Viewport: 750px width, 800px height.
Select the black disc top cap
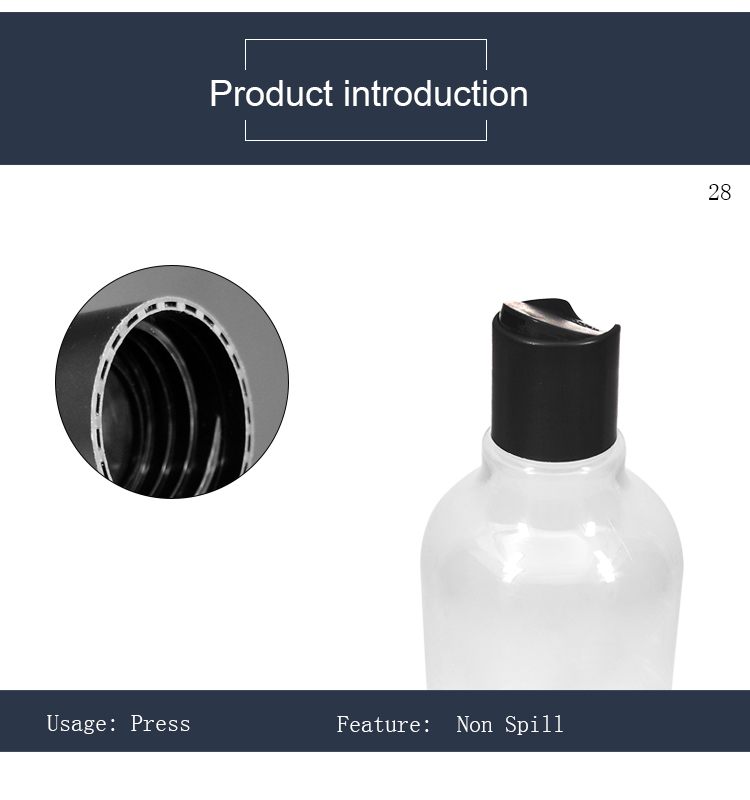(x=555, y=380)
